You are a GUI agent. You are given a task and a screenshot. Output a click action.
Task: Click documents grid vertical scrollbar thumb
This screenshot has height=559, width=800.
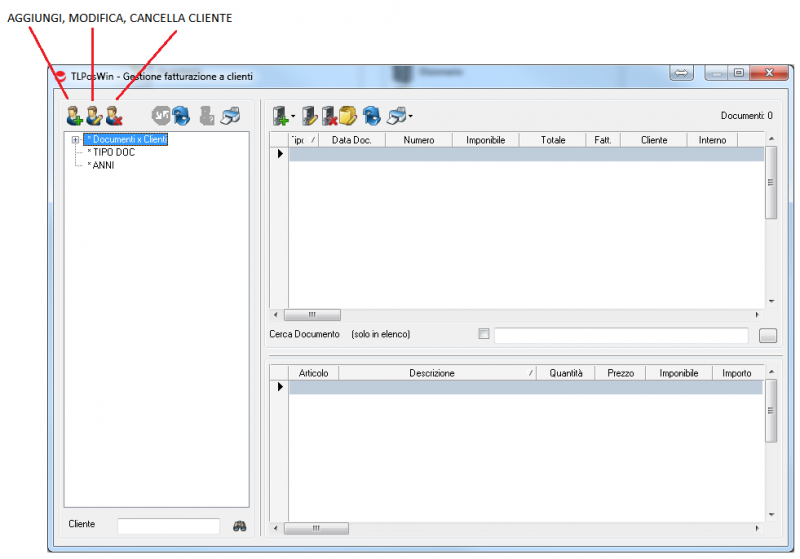pyautogui.click(x=771, y=183)
